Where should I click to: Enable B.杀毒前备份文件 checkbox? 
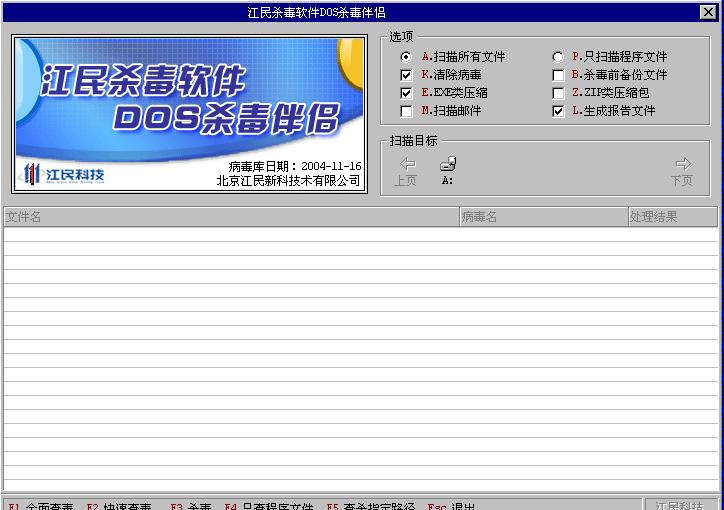pos(558,75)
